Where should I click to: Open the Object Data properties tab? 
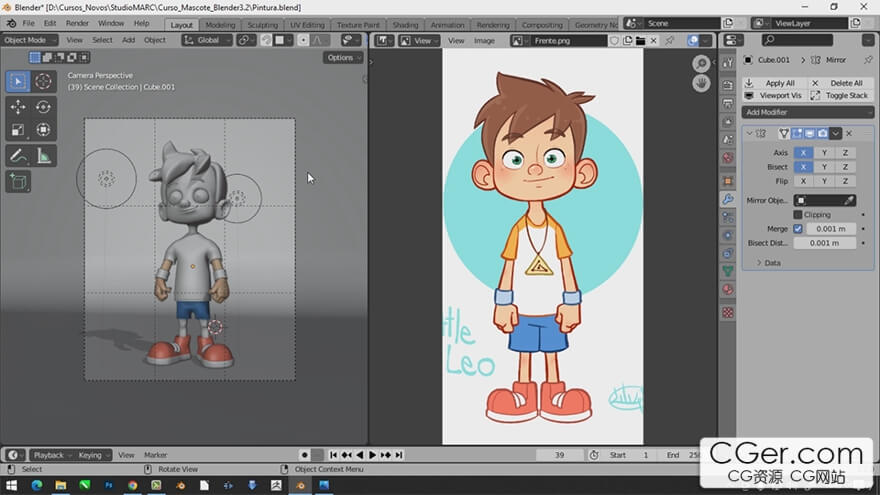[x=728, y=272]
